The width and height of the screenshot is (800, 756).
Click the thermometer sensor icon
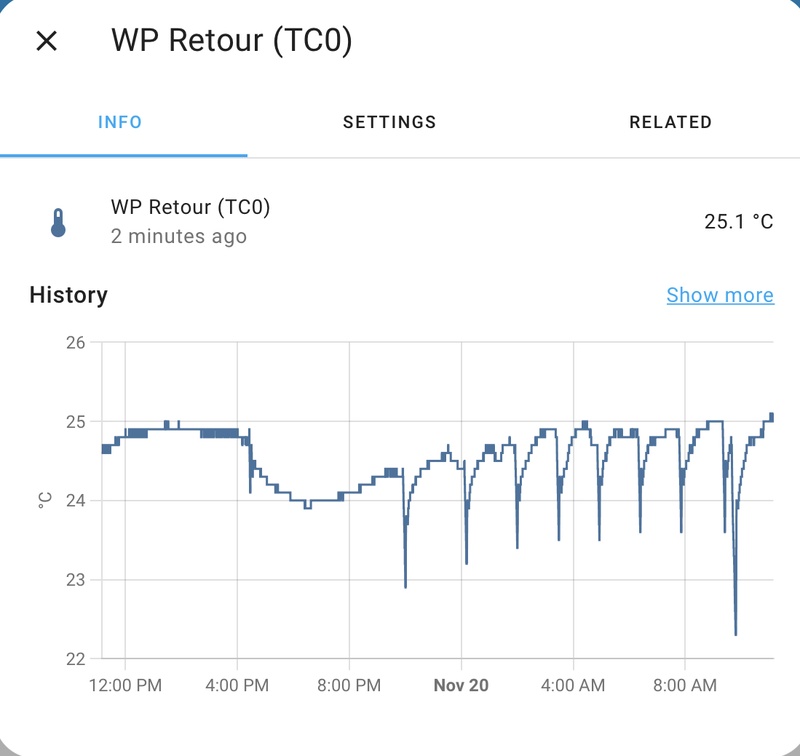coord(58,222)
